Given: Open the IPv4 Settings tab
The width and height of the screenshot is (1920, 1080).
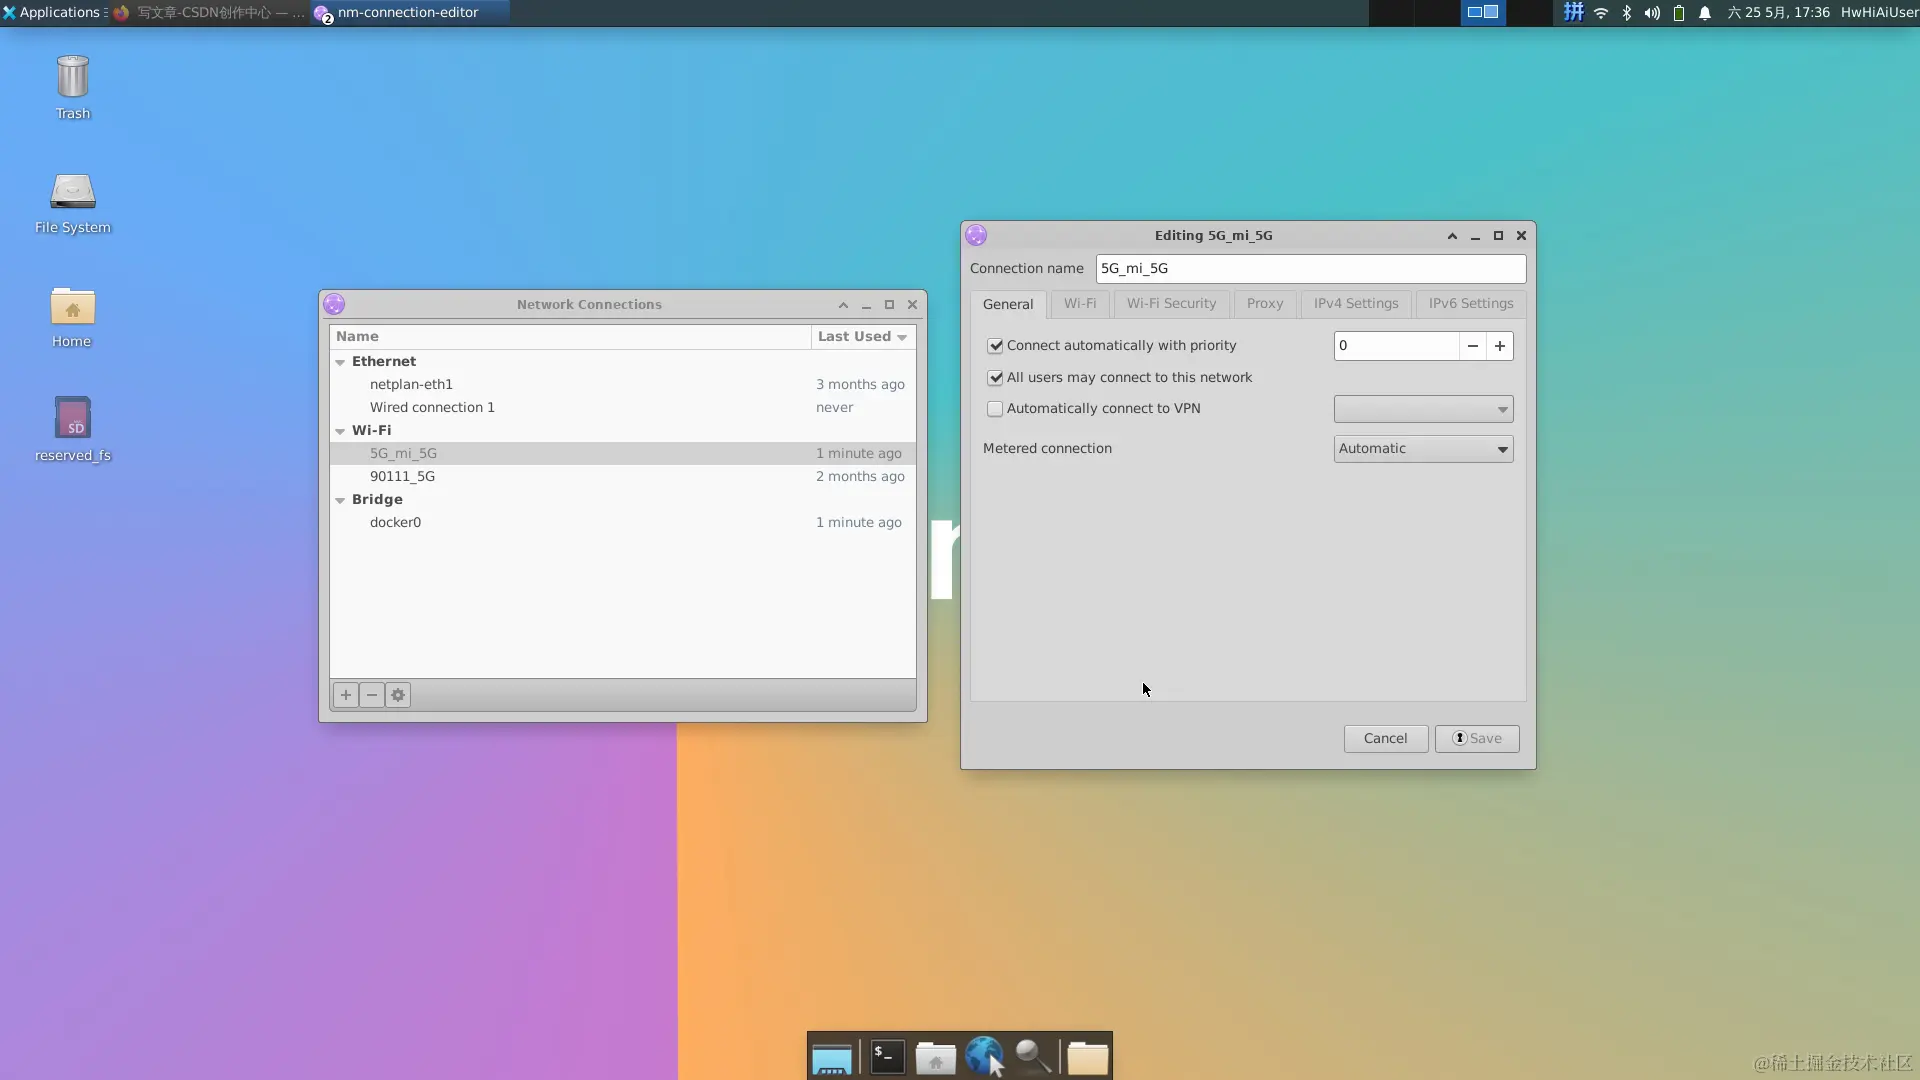Looking at the screenshot, I should pos(1355,304).
